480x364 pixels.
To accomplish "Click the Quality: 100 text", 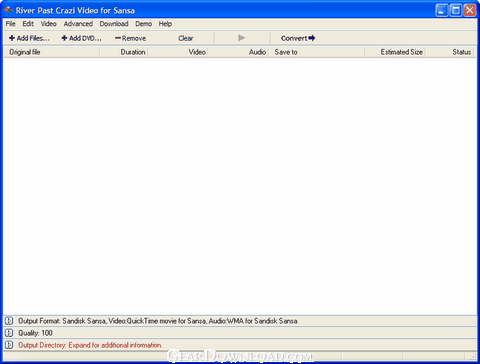I will click(x=35, y=333).
